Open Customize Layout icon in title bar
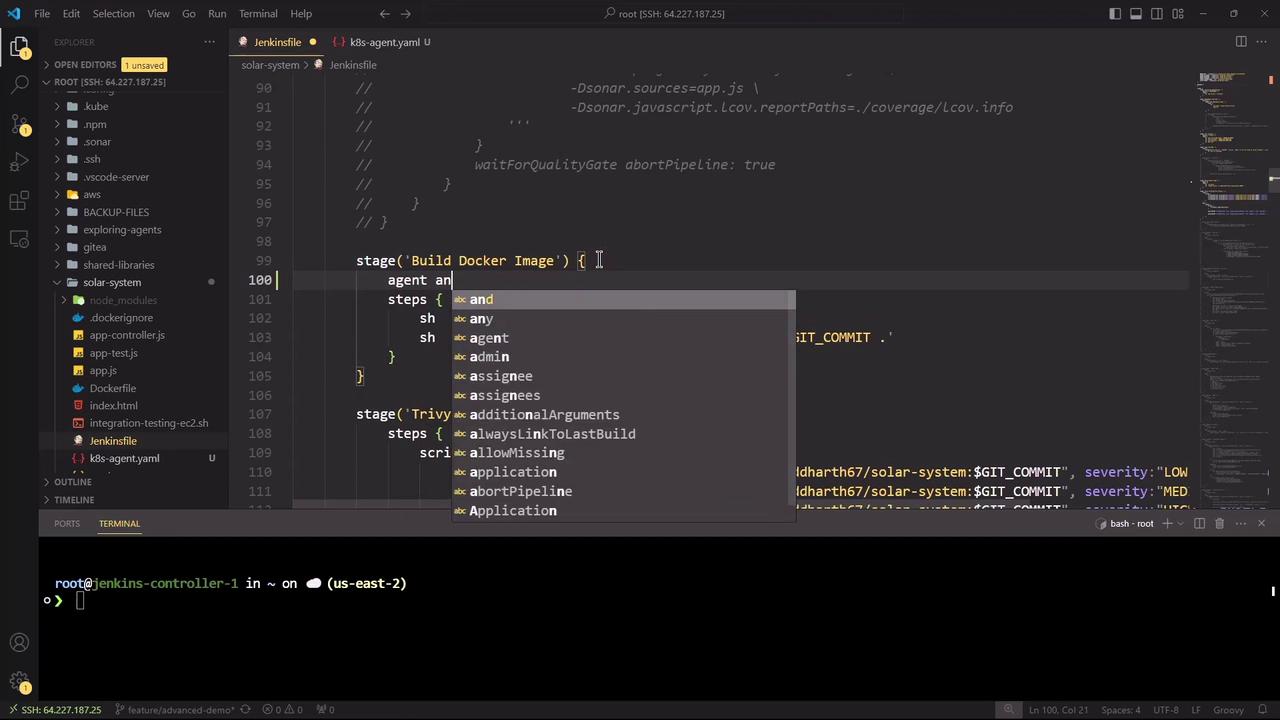The height and width of the screenshot is (720, 1280). tap(1179, 14)
